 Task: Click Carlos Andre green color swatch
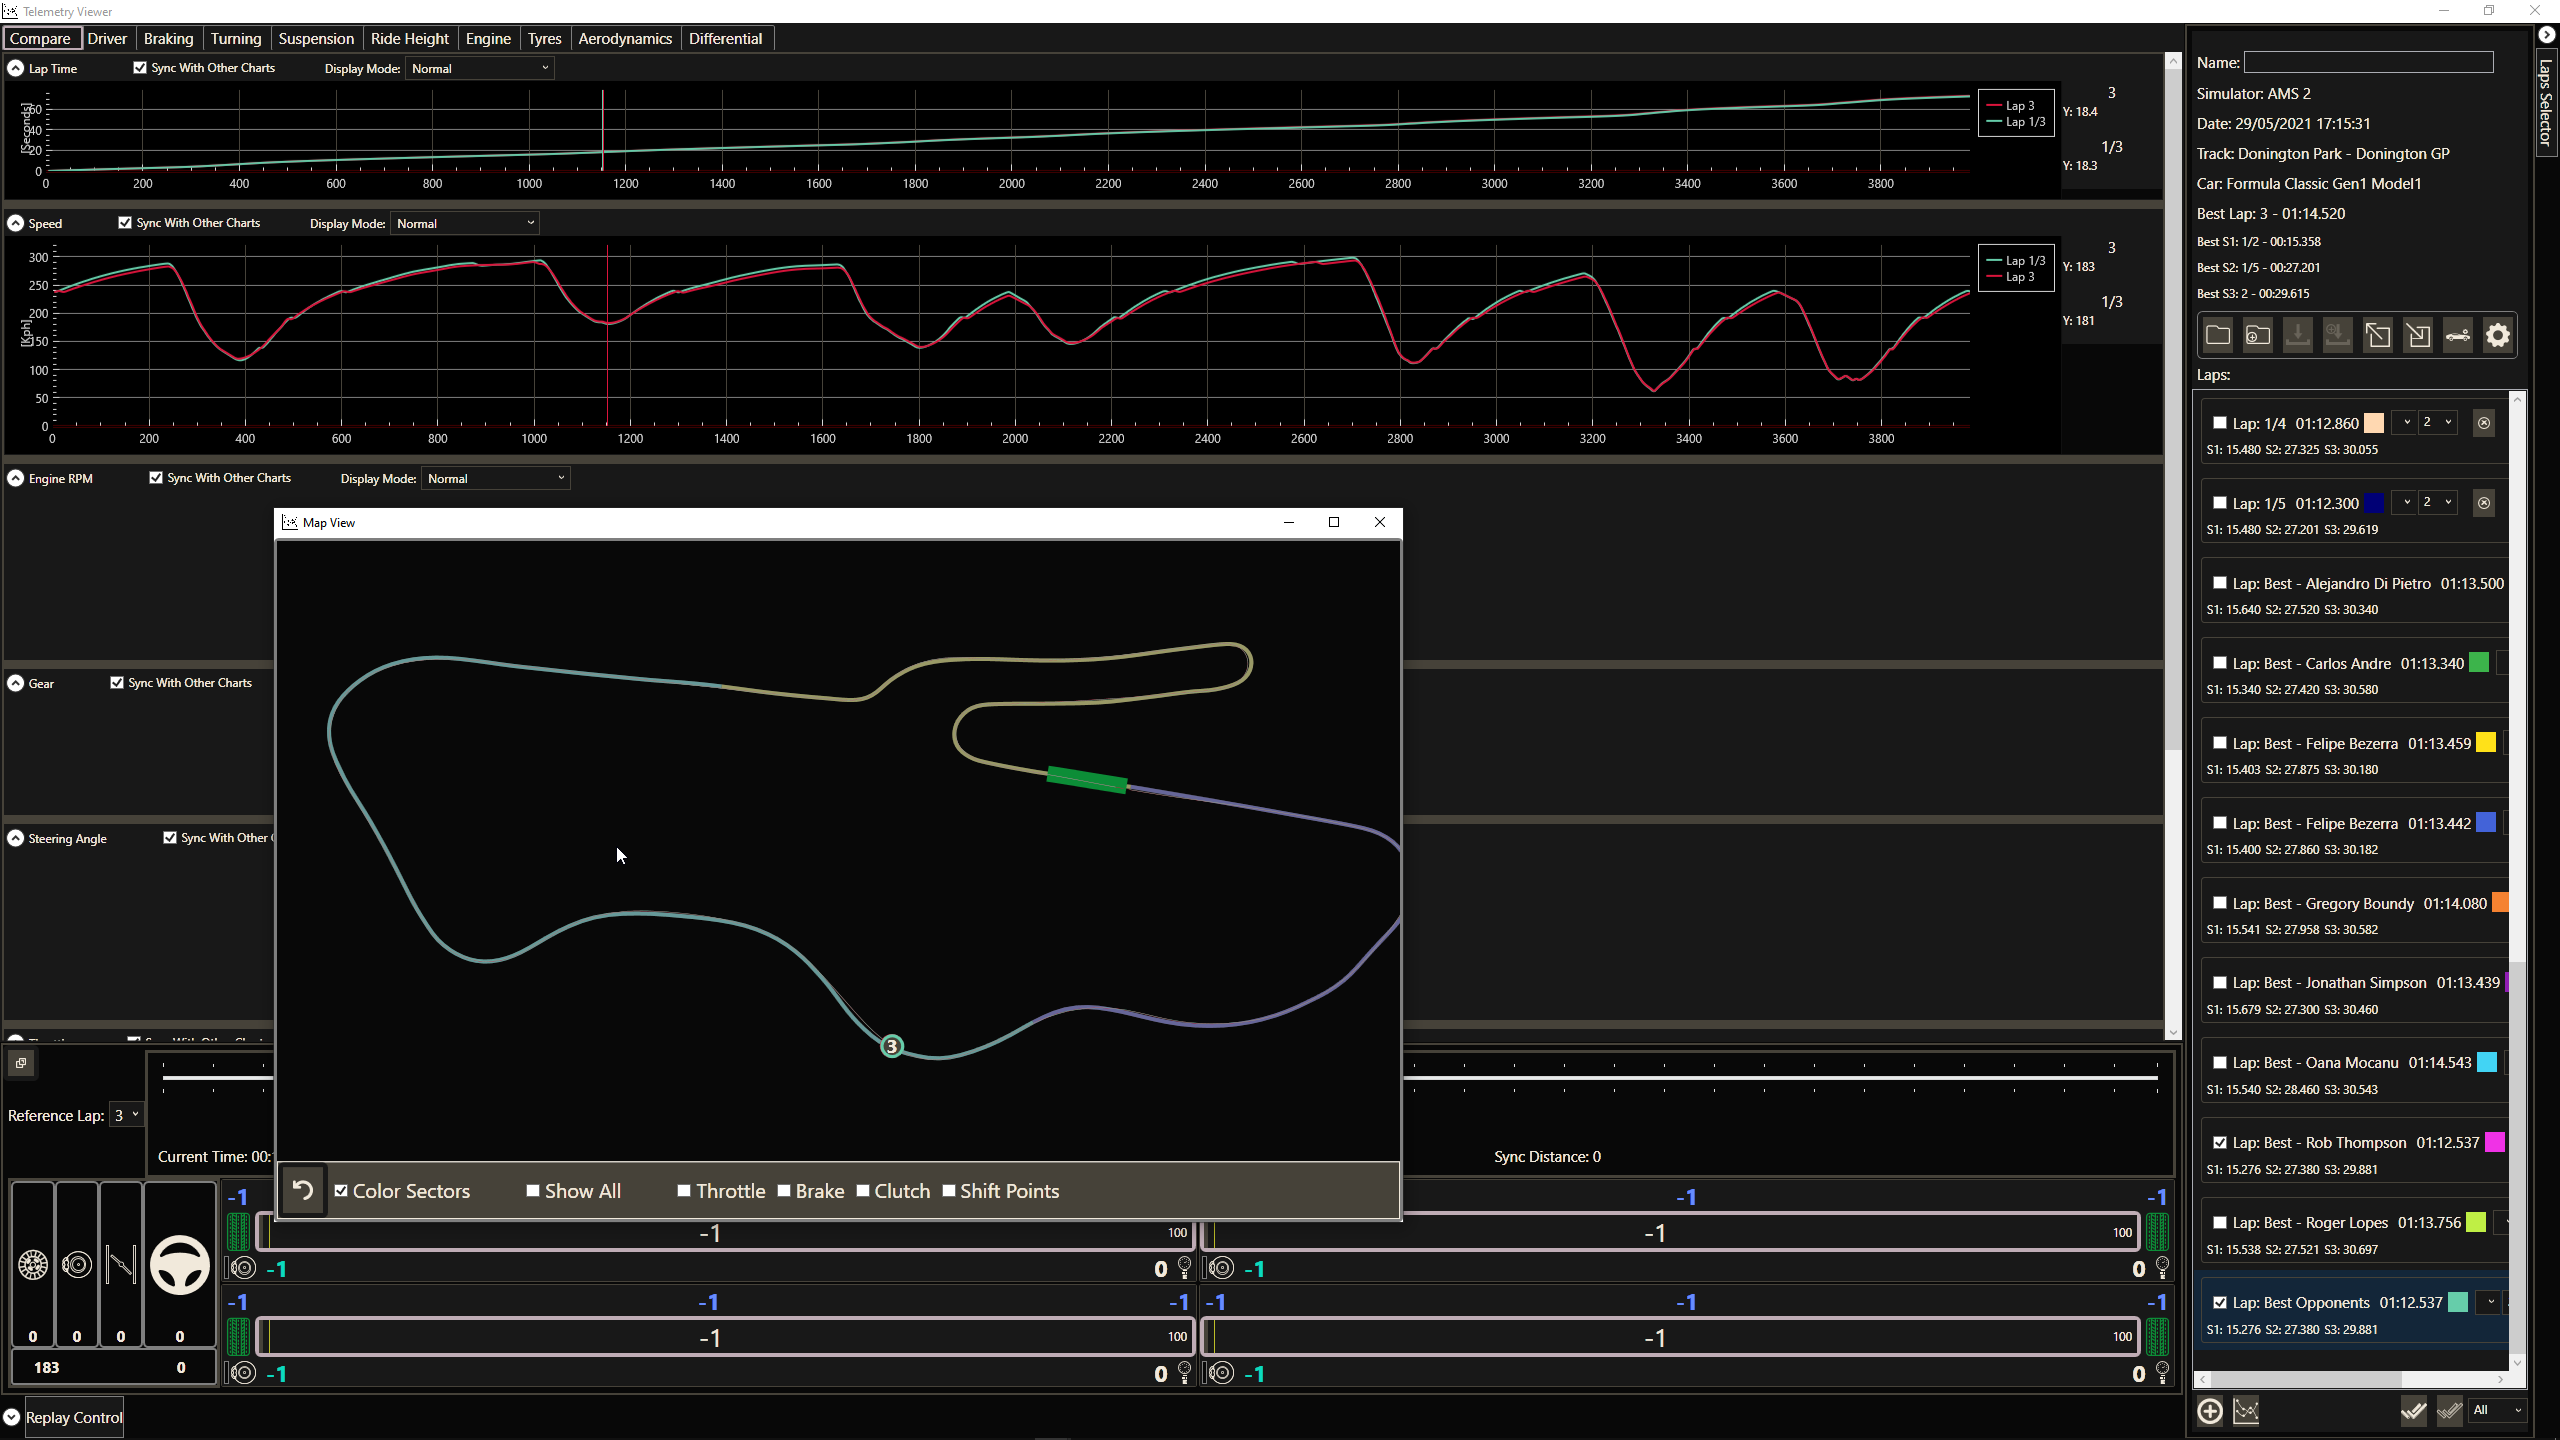click(x=2479, y=662)
